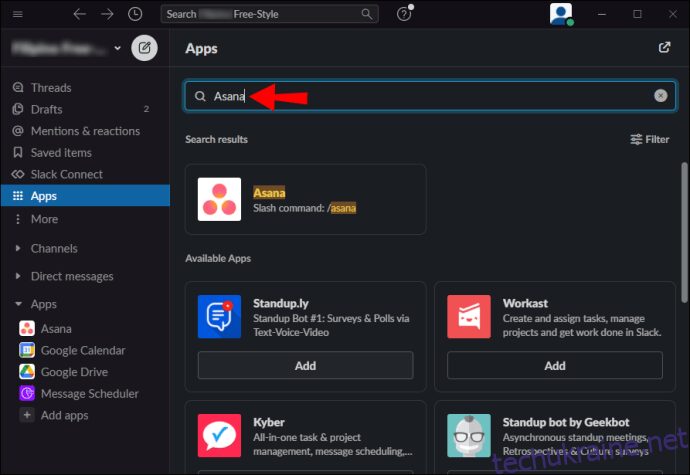690x475 pixels.
Task: Click the Drafts count badge 2
Action: [146, 109]
